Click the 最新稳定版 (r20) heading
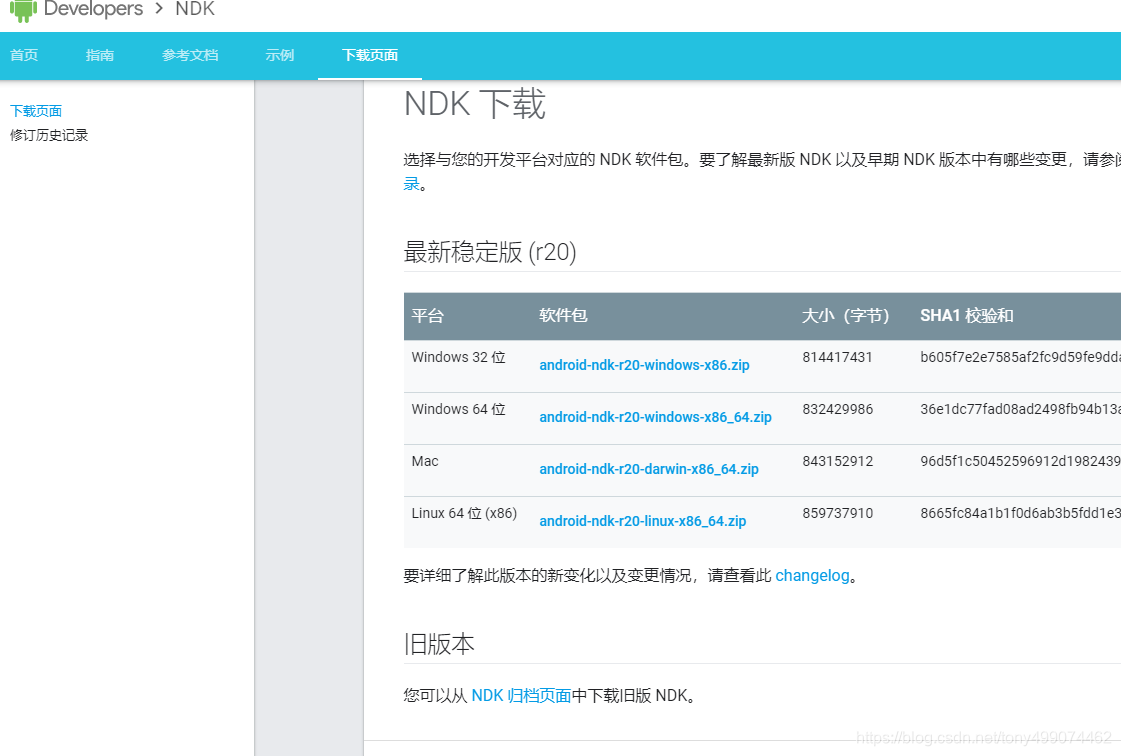 (x=490, y=252)
